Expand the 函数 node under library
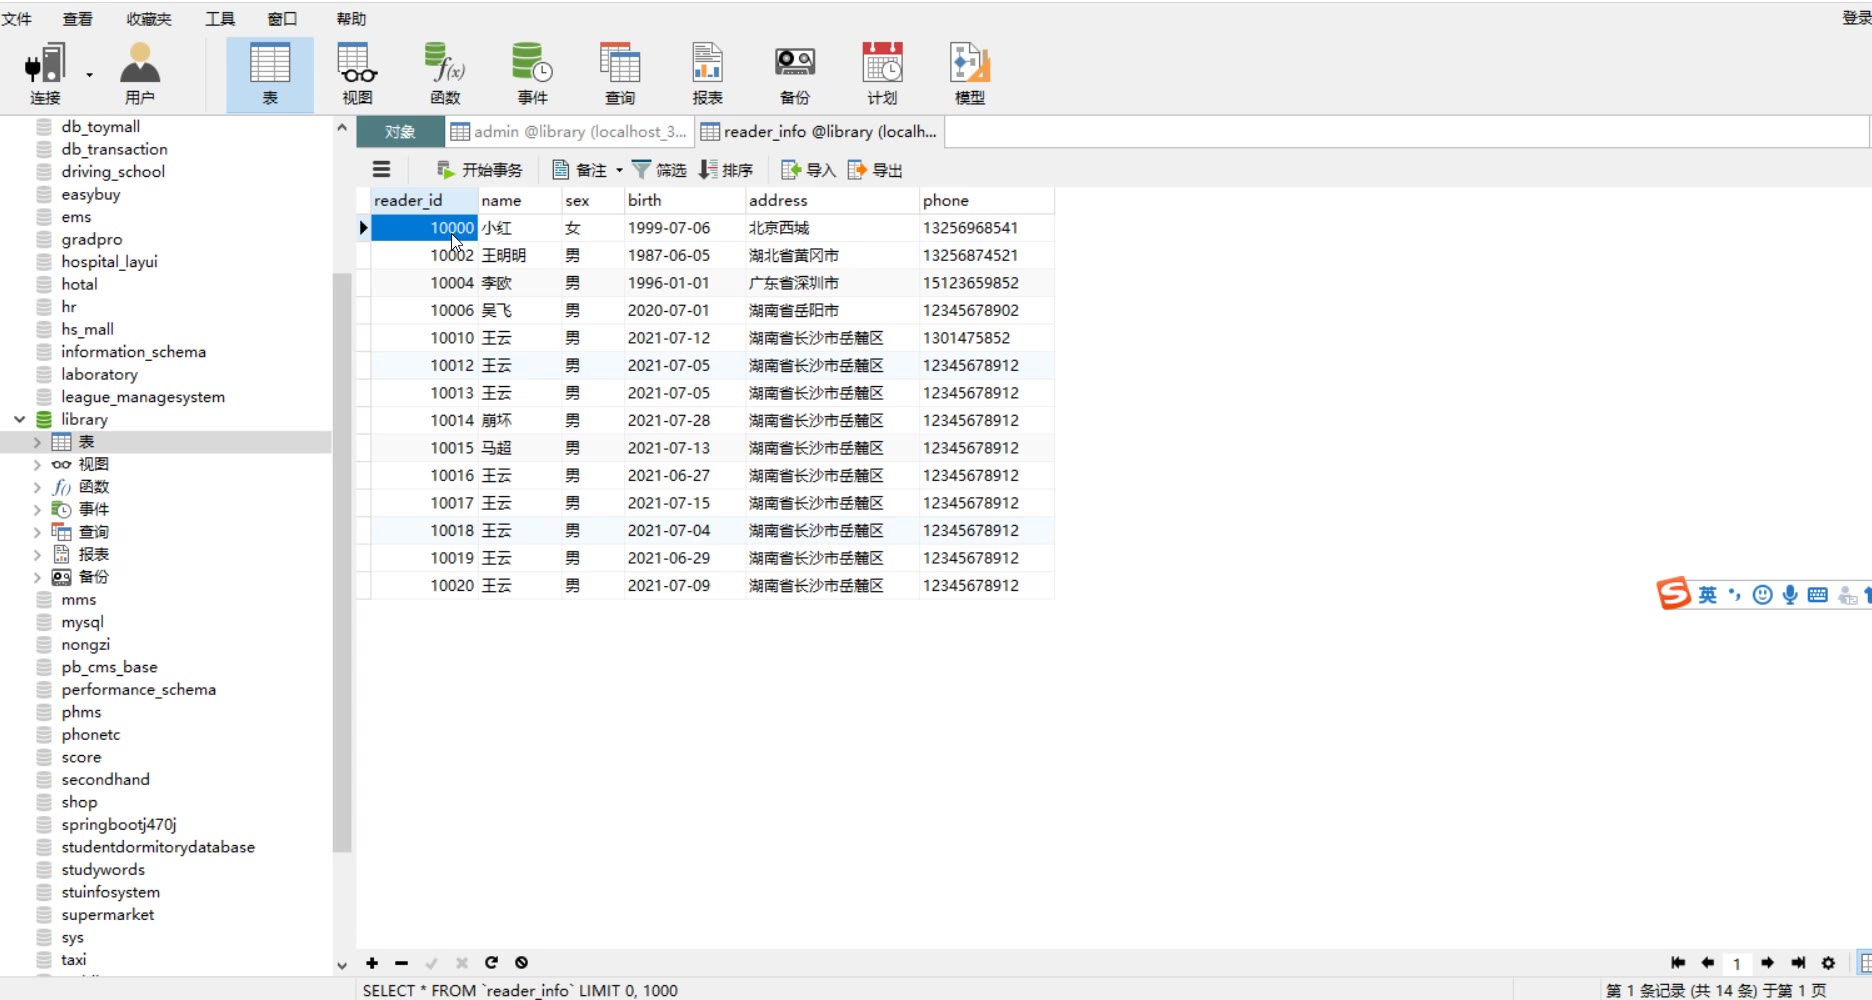Image resolution: width=1872 pixels, height=1000 pixels. (37, 487)
